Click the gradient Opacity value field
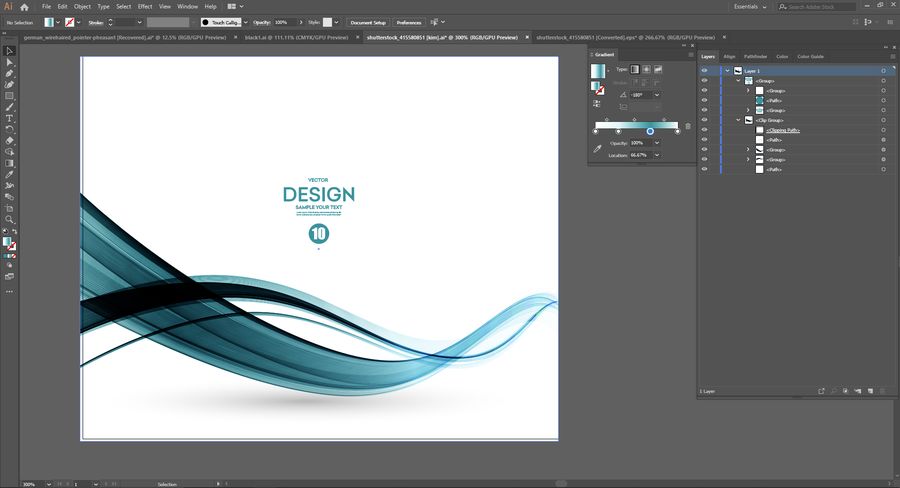 point(638,143)
